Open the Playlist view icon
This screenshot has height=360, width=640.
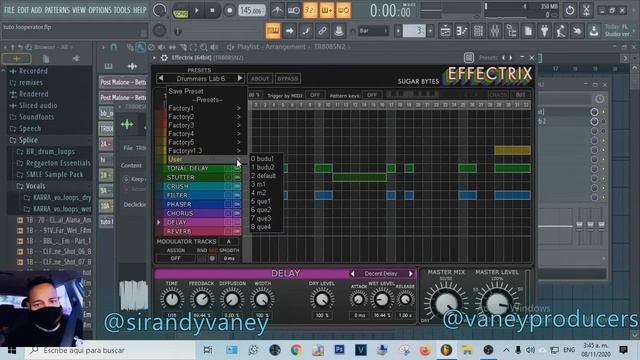tap(445, 31)
